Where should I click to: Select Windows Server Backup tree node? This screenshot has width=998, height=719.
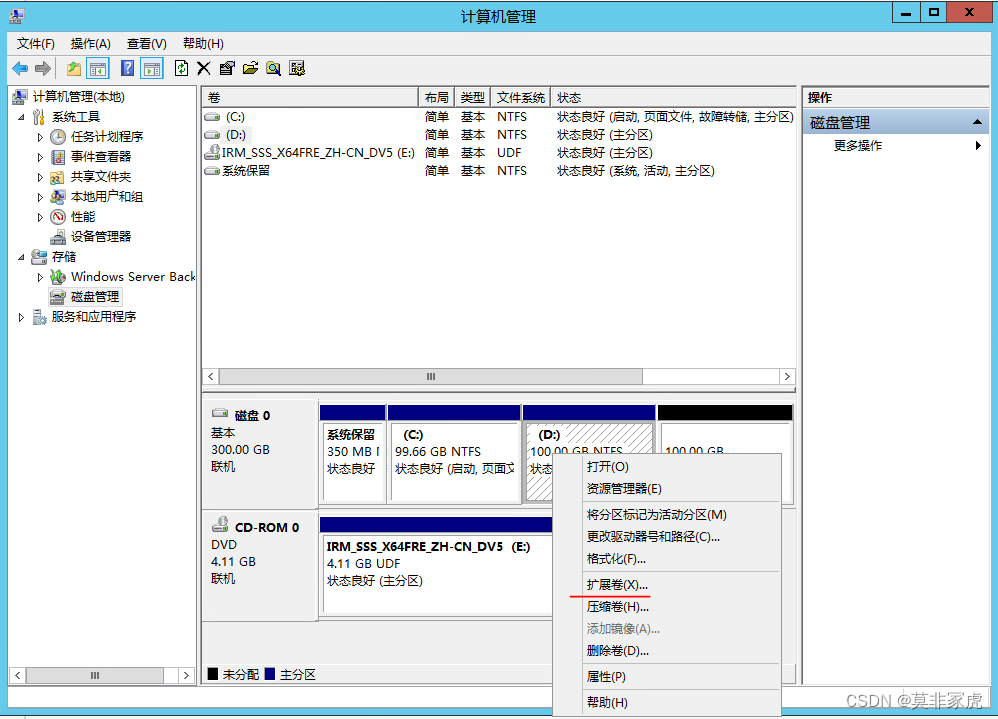(133, 277)
